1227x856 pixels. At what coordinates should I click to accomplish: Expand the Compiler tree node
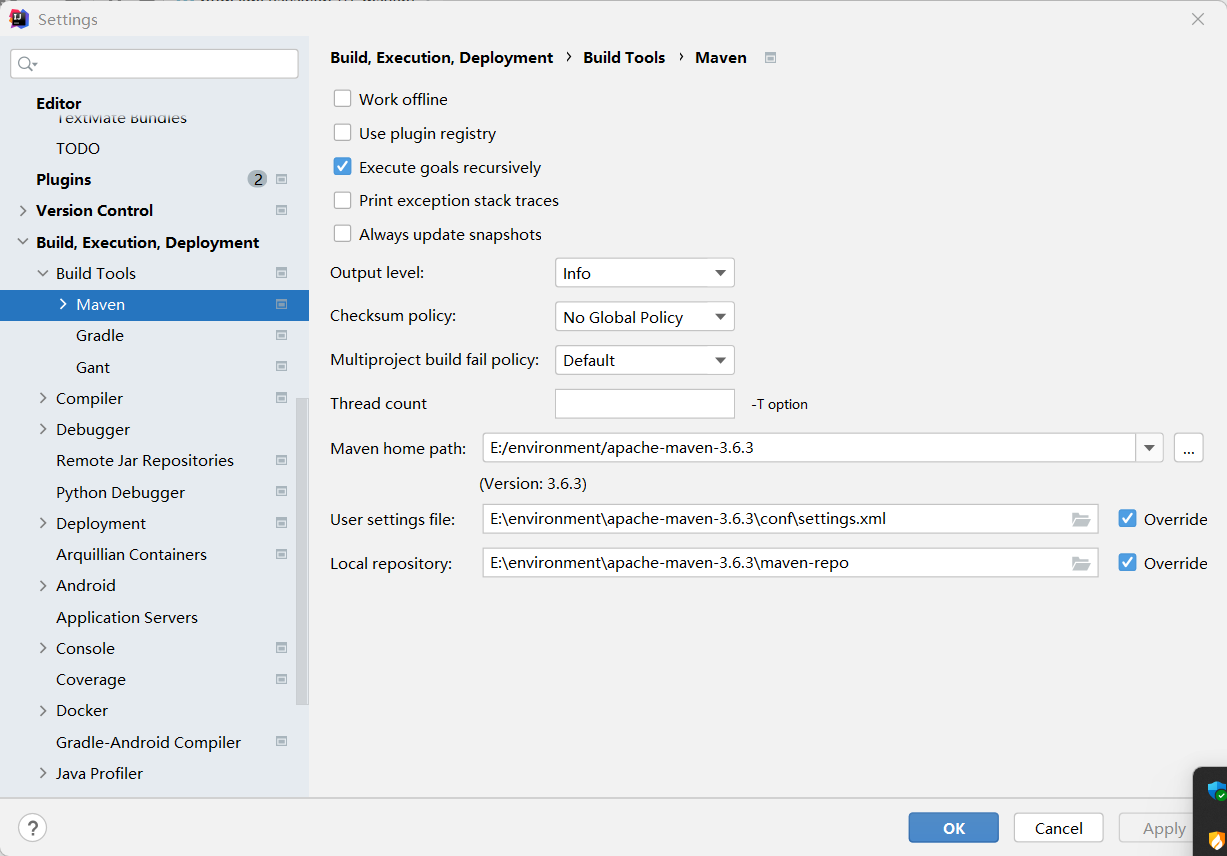point(43,398)
